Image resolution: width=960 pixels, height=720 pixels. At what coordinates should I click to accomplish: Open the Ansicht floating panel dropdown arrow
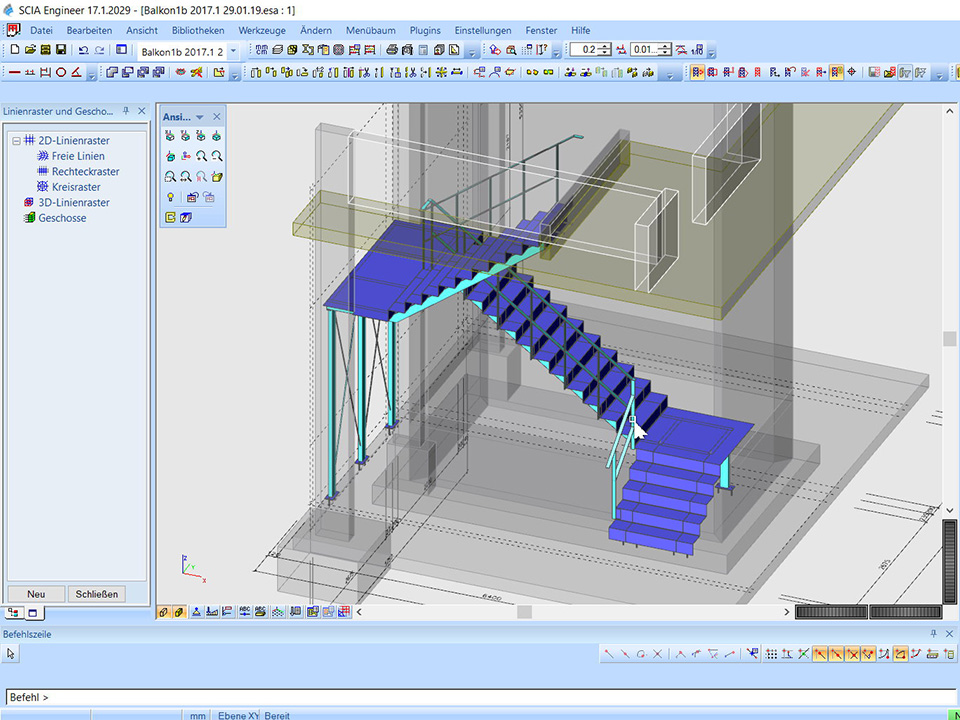pos(200,117)
